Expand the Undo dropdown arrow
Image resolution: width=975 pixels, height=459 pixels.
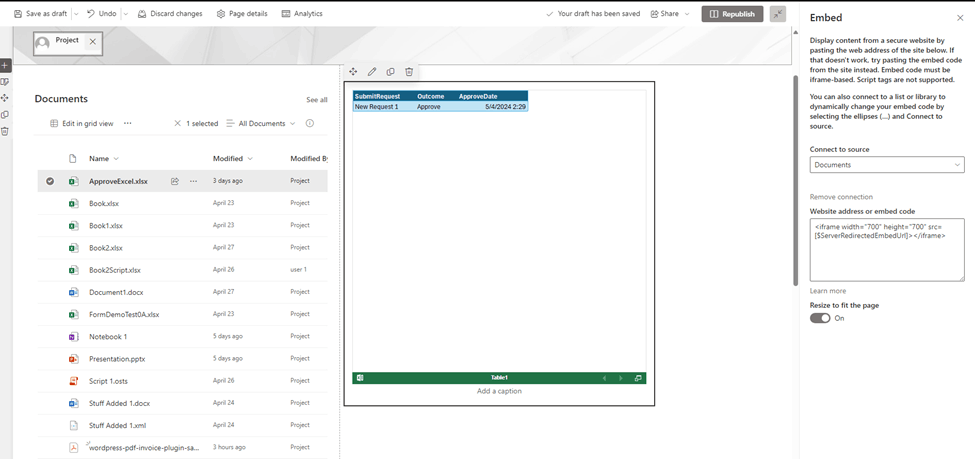pos(125,14)
